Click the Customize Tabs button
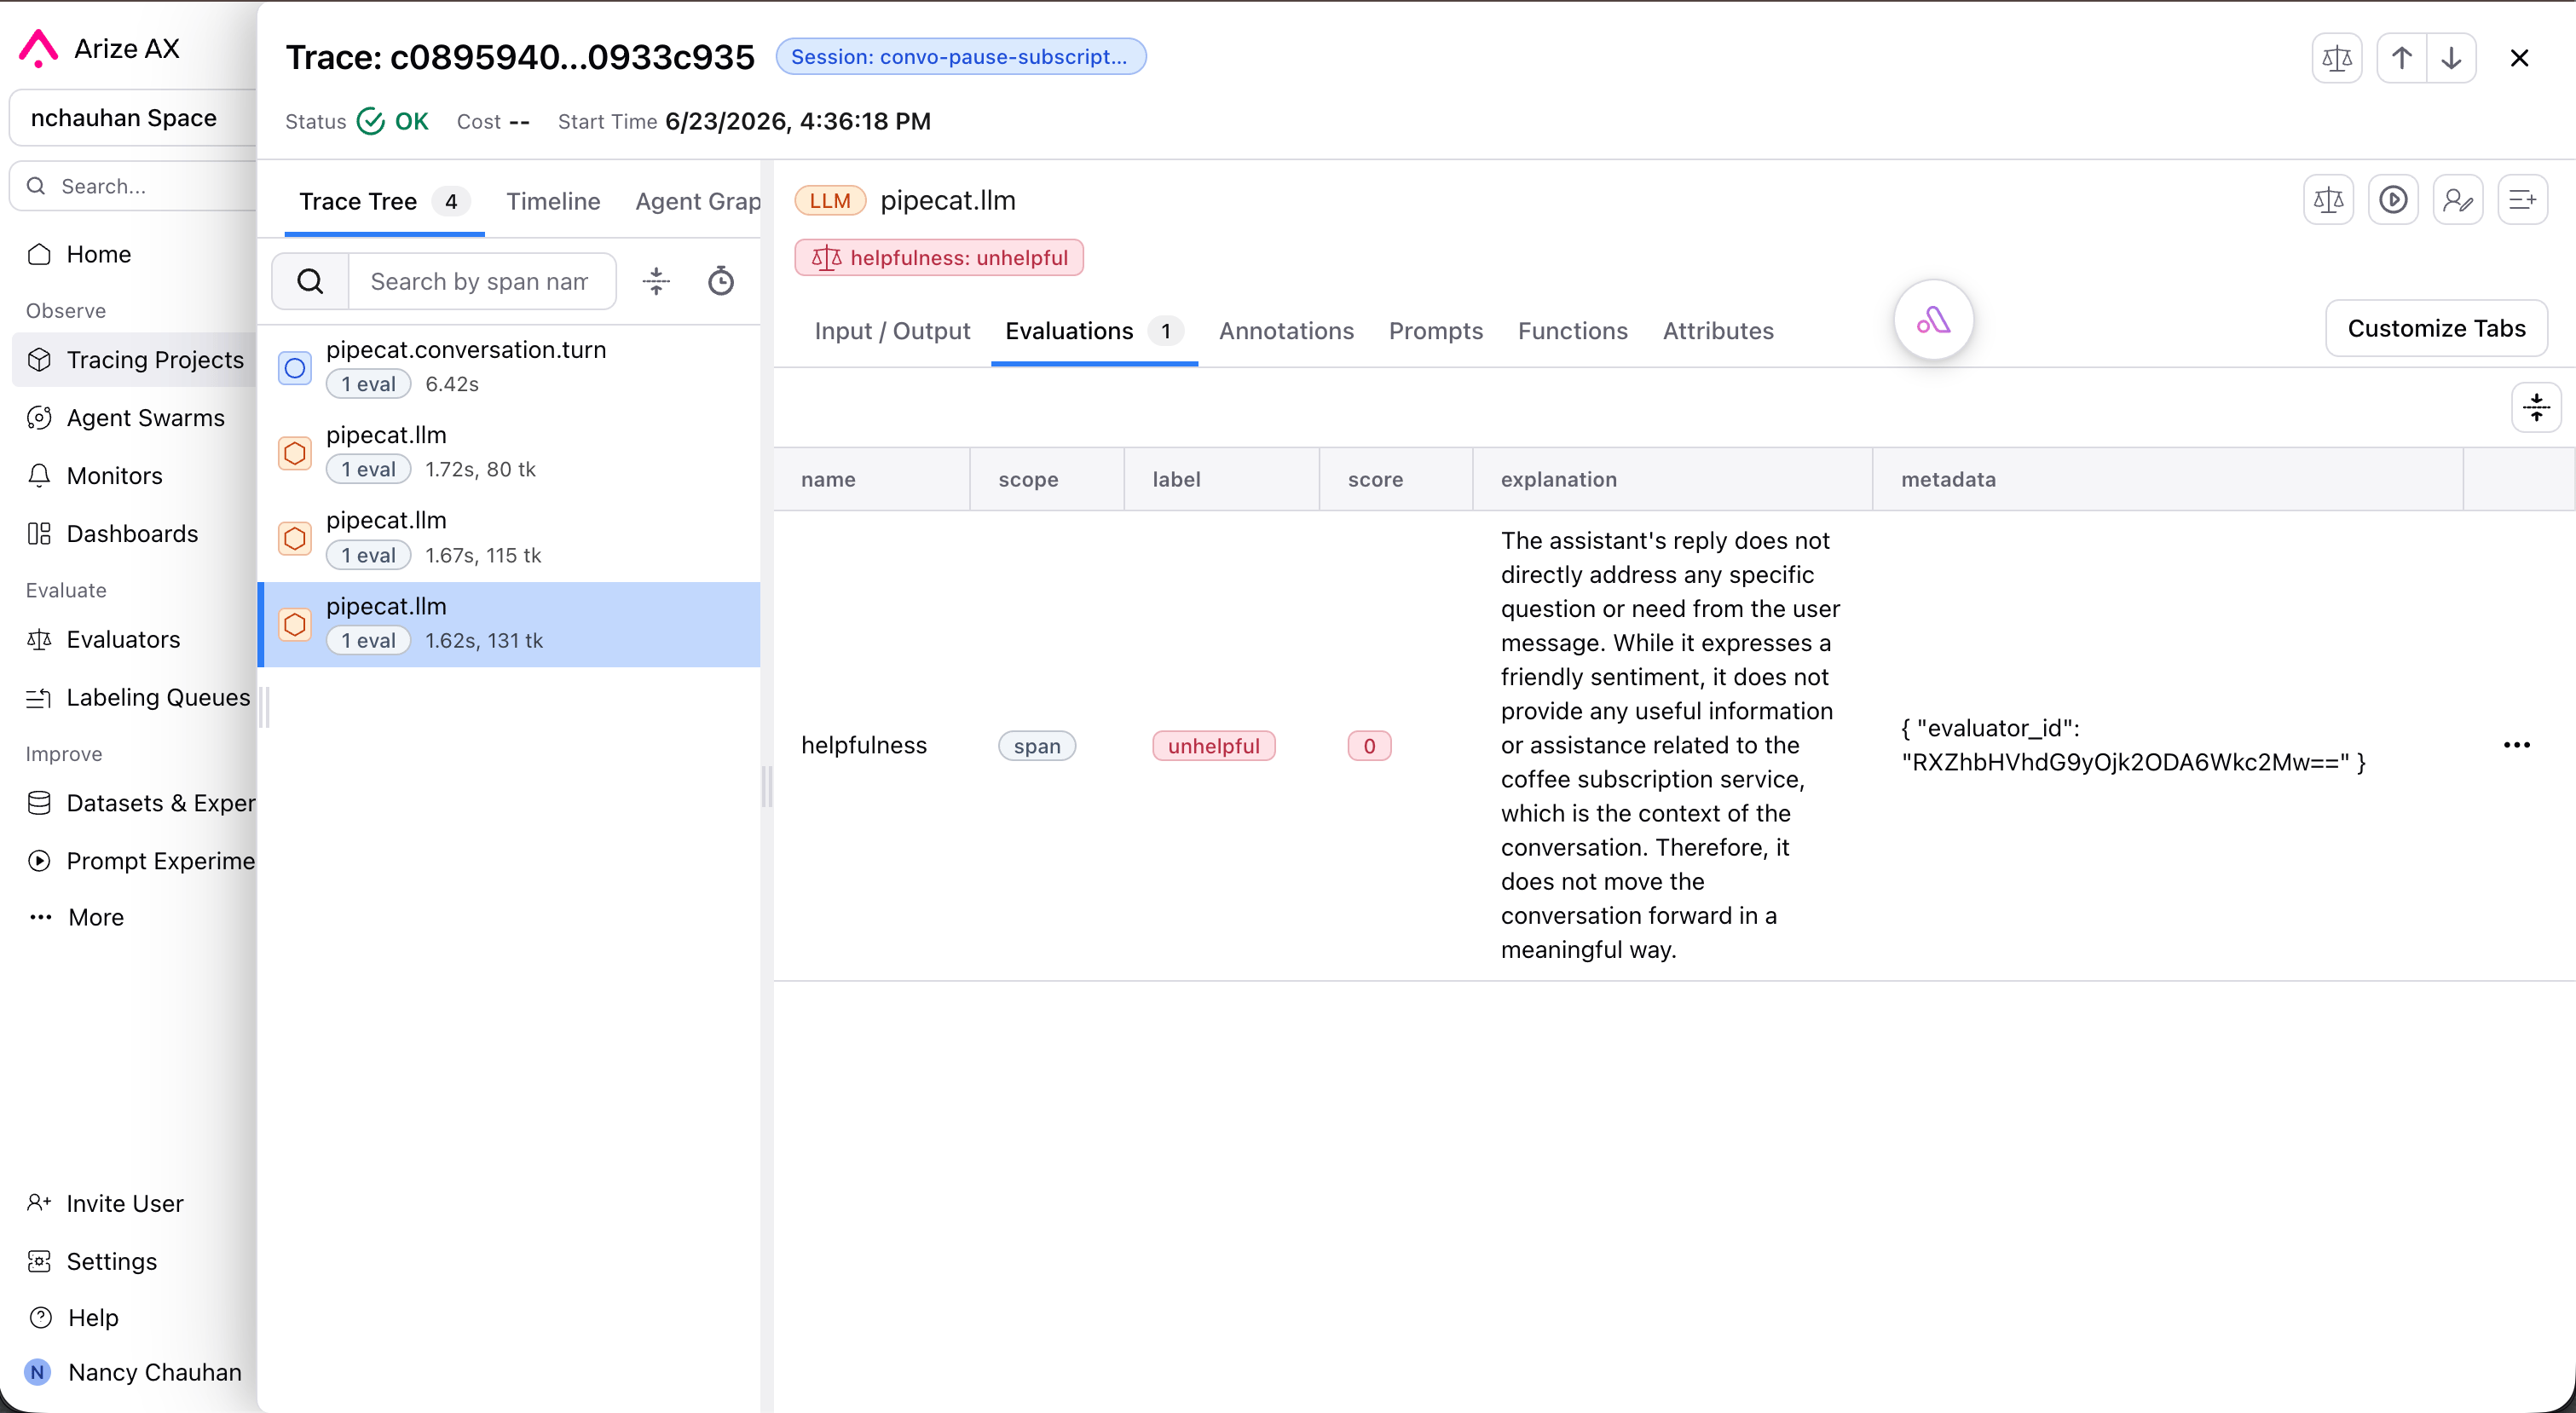The width and height of the screenshot is (2576, 1413). click(2436, 328)
